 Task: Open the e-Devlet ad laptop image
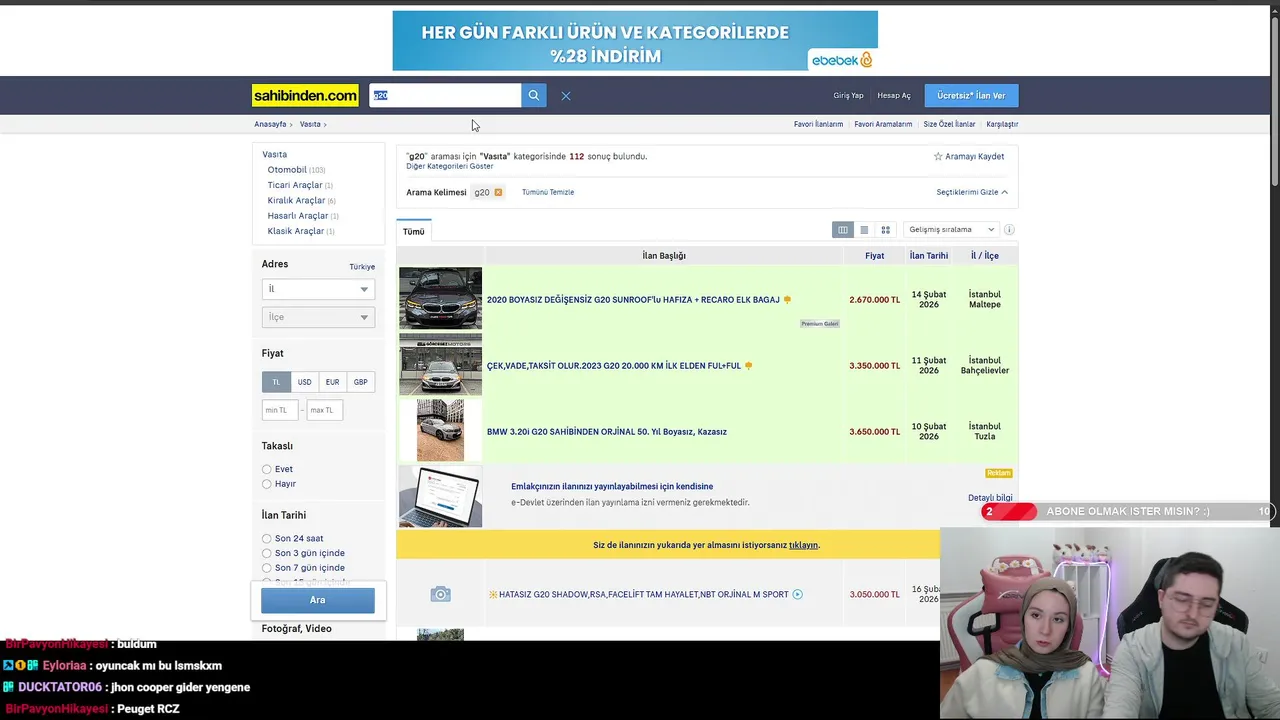[x=440, y=496]
